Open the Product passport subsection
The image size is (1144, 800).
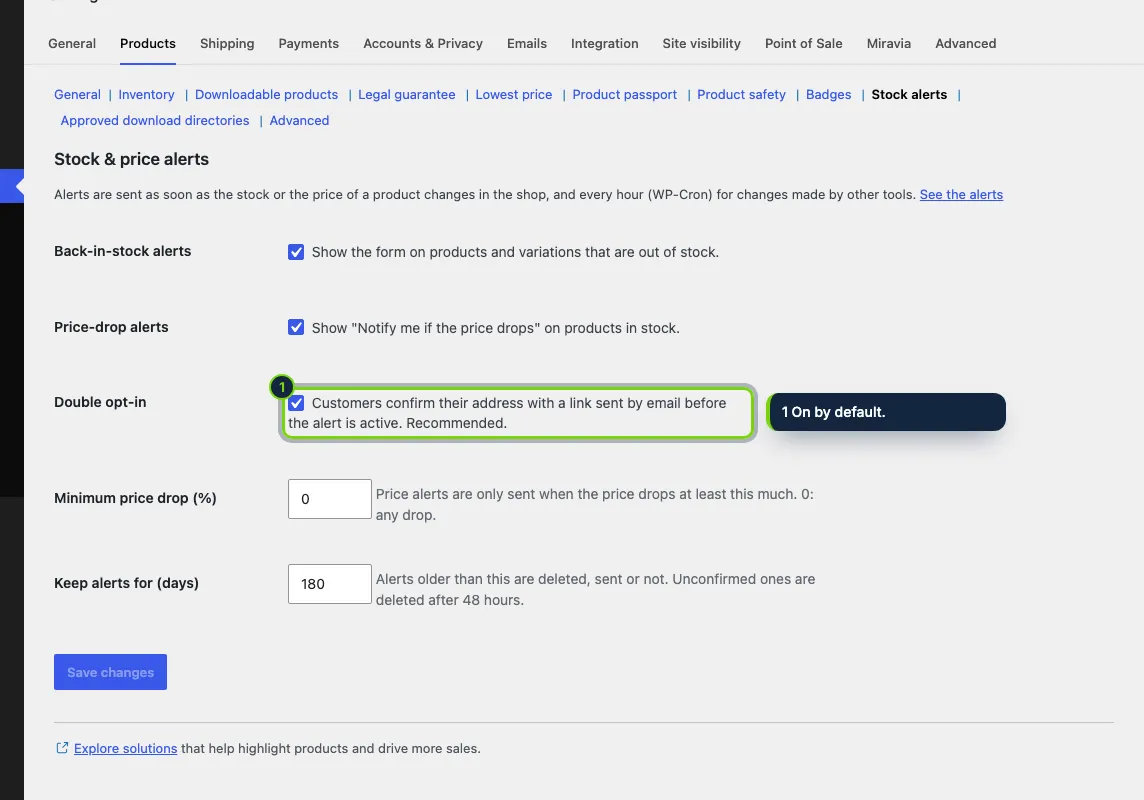(x=625, y=95)
